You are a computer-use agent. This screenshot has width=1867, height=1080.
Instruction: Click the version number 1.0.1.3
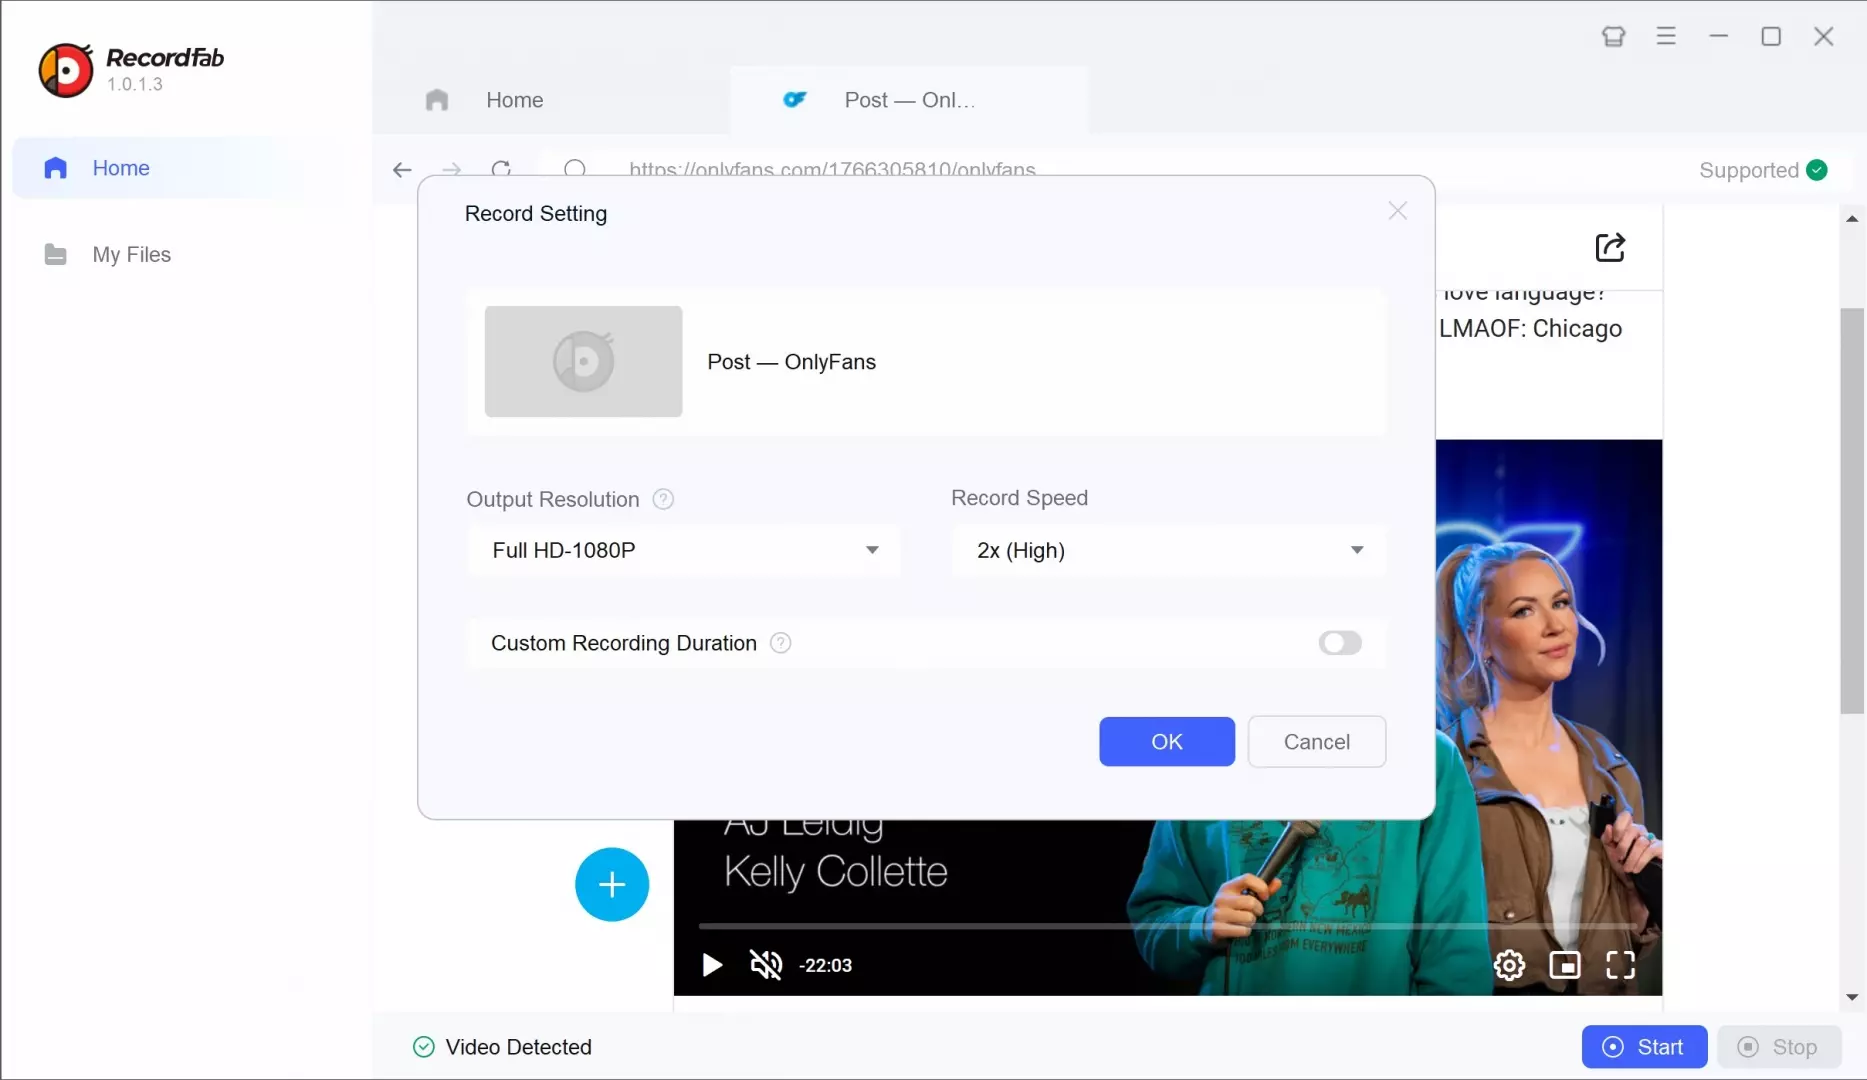click(x=135, y=85)
